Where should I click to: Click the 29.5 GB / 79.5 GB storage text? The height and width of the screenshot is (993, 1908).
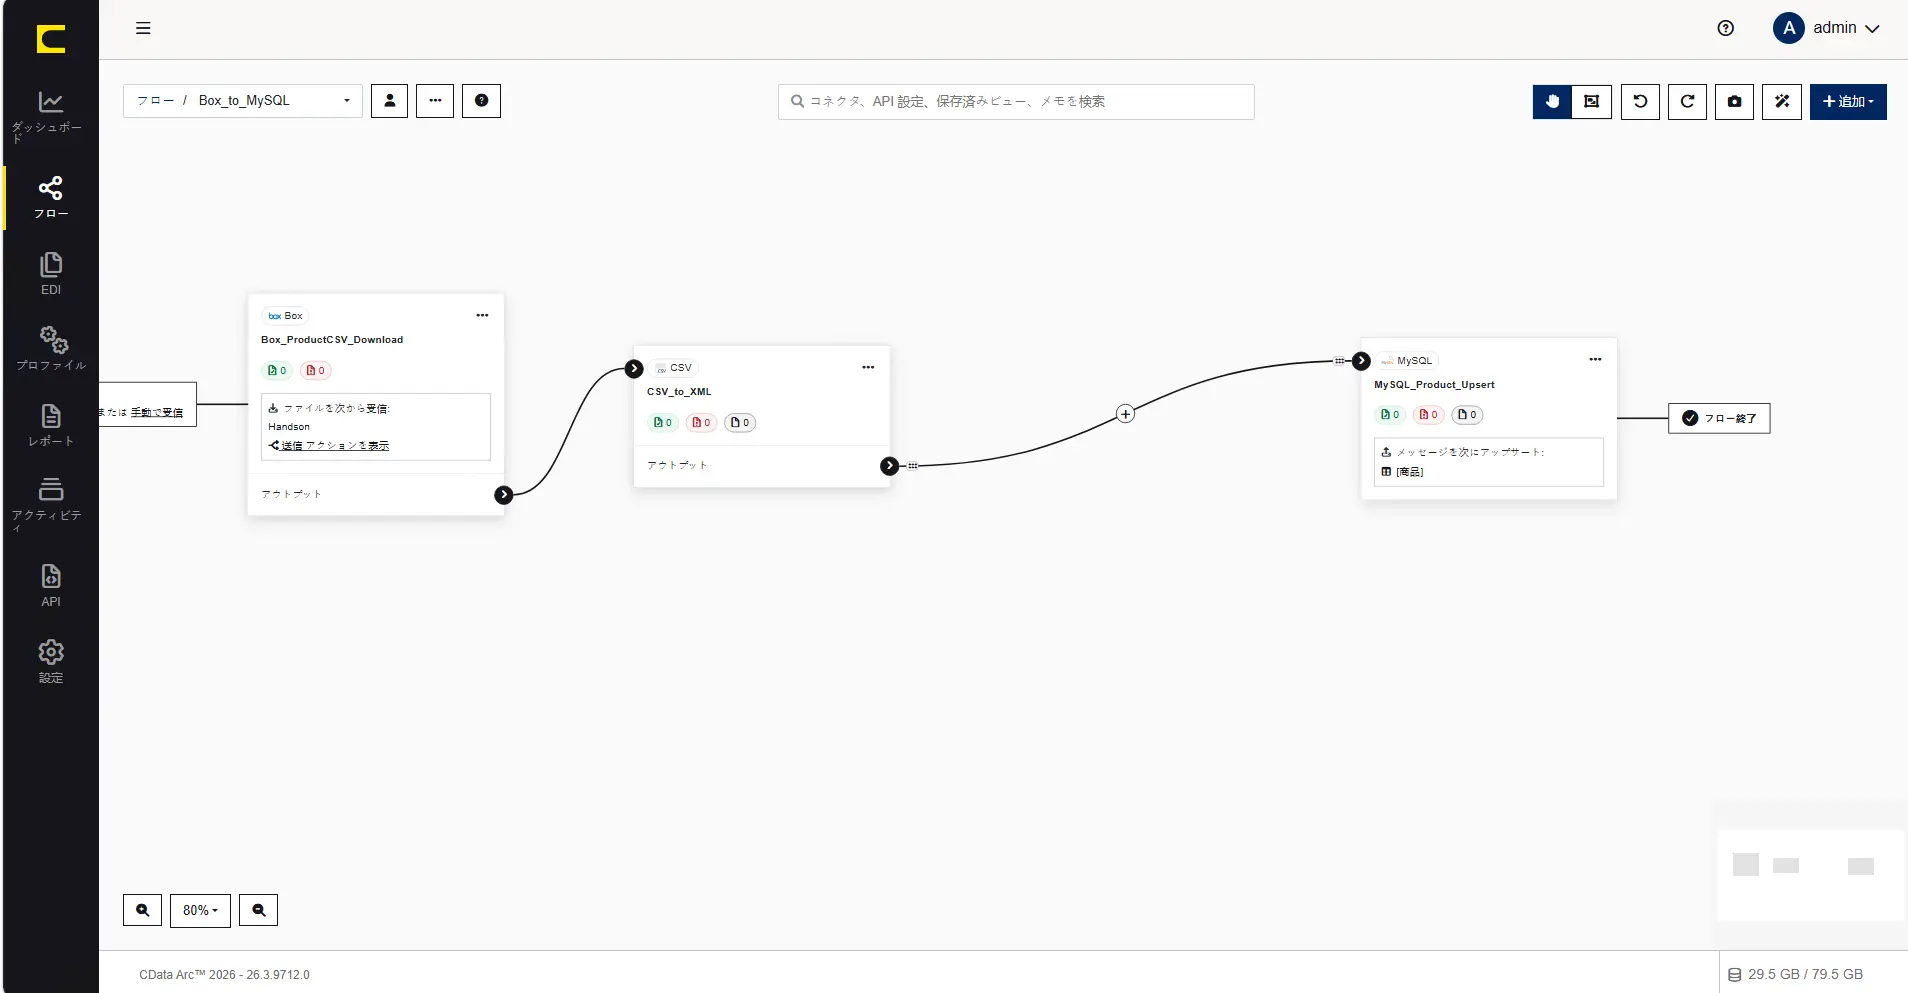tap(1805, 975)
